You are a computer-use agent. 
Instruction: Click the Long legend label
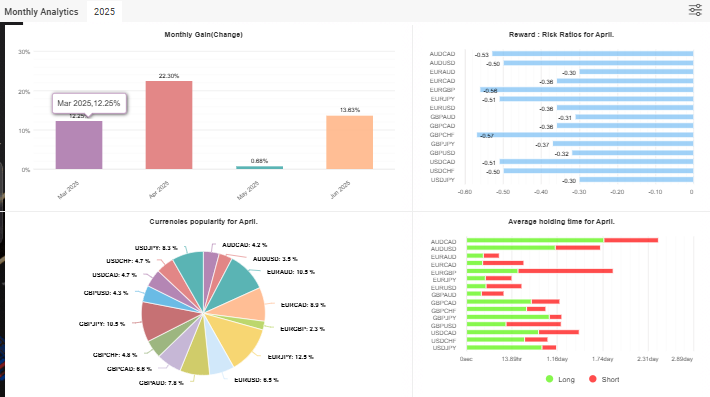(566, 379)
